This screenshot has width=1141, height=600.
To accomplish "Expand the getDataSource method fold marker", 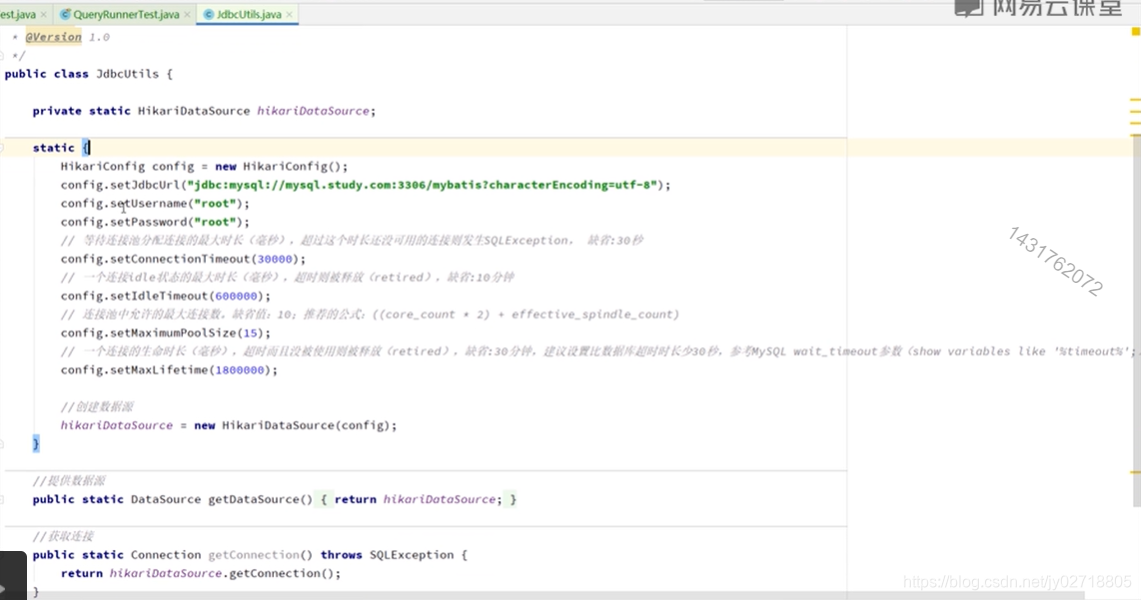I will [x=2, y=500].
